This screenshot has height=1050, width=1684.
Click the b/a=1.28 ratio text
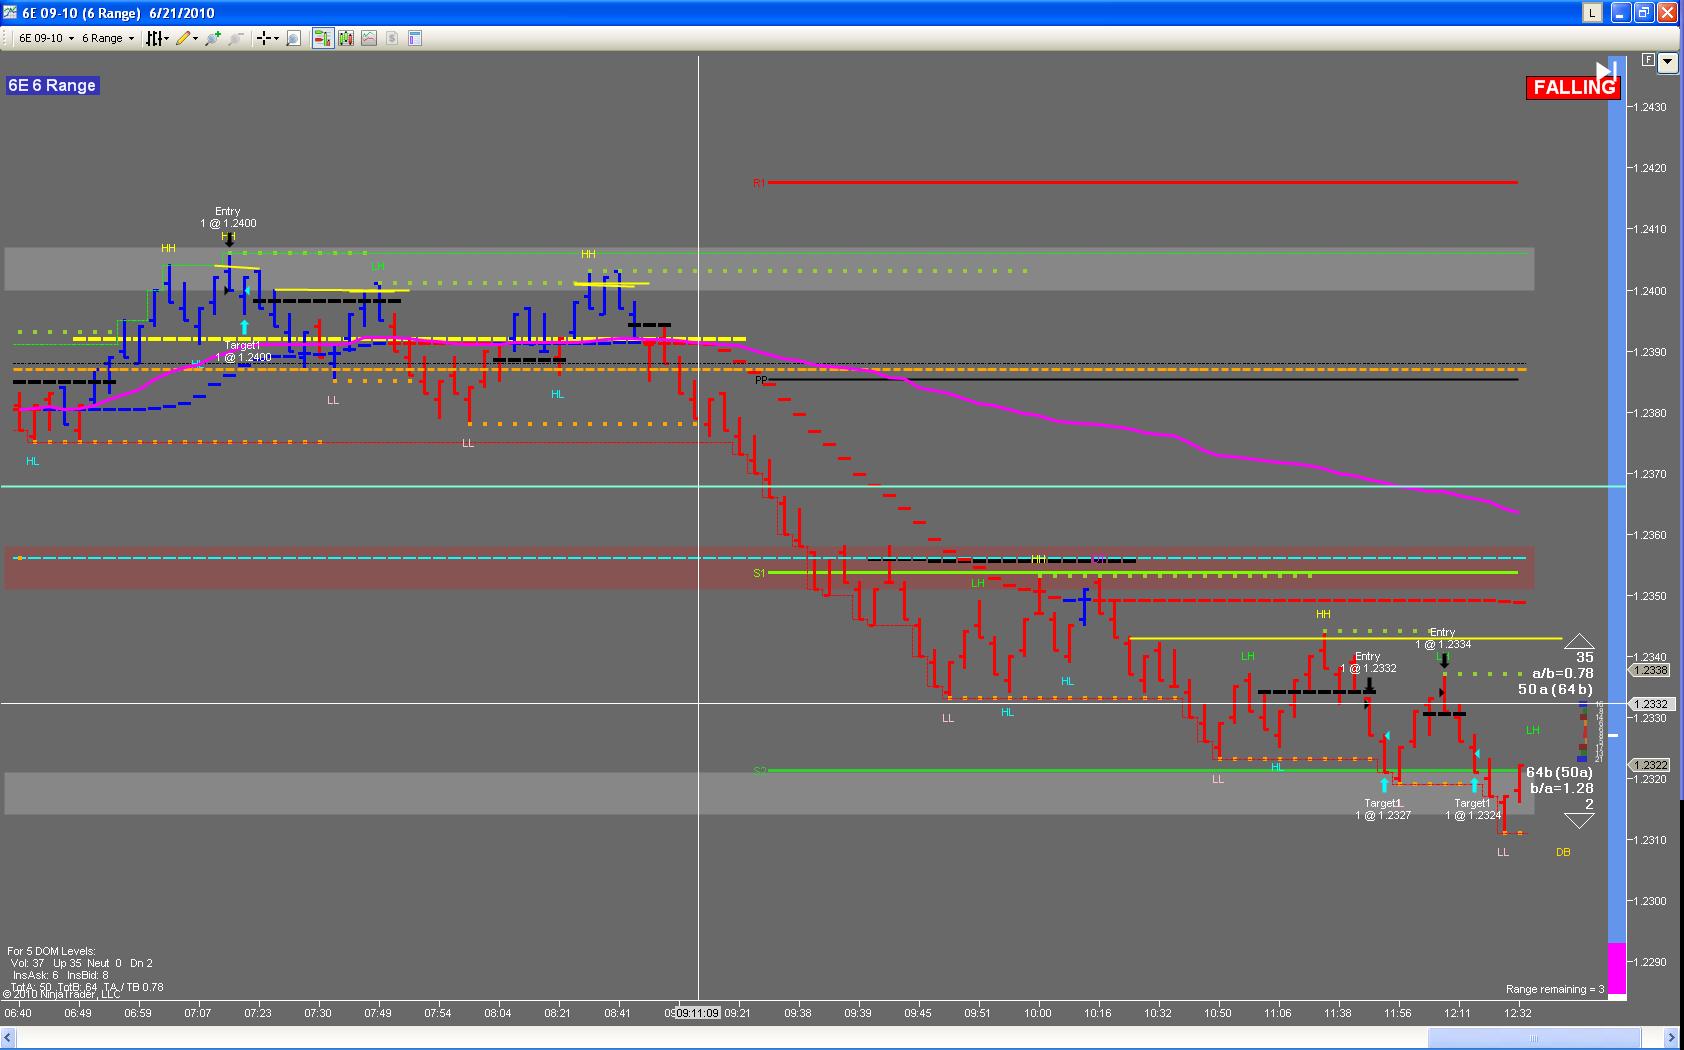point(1562,788)
